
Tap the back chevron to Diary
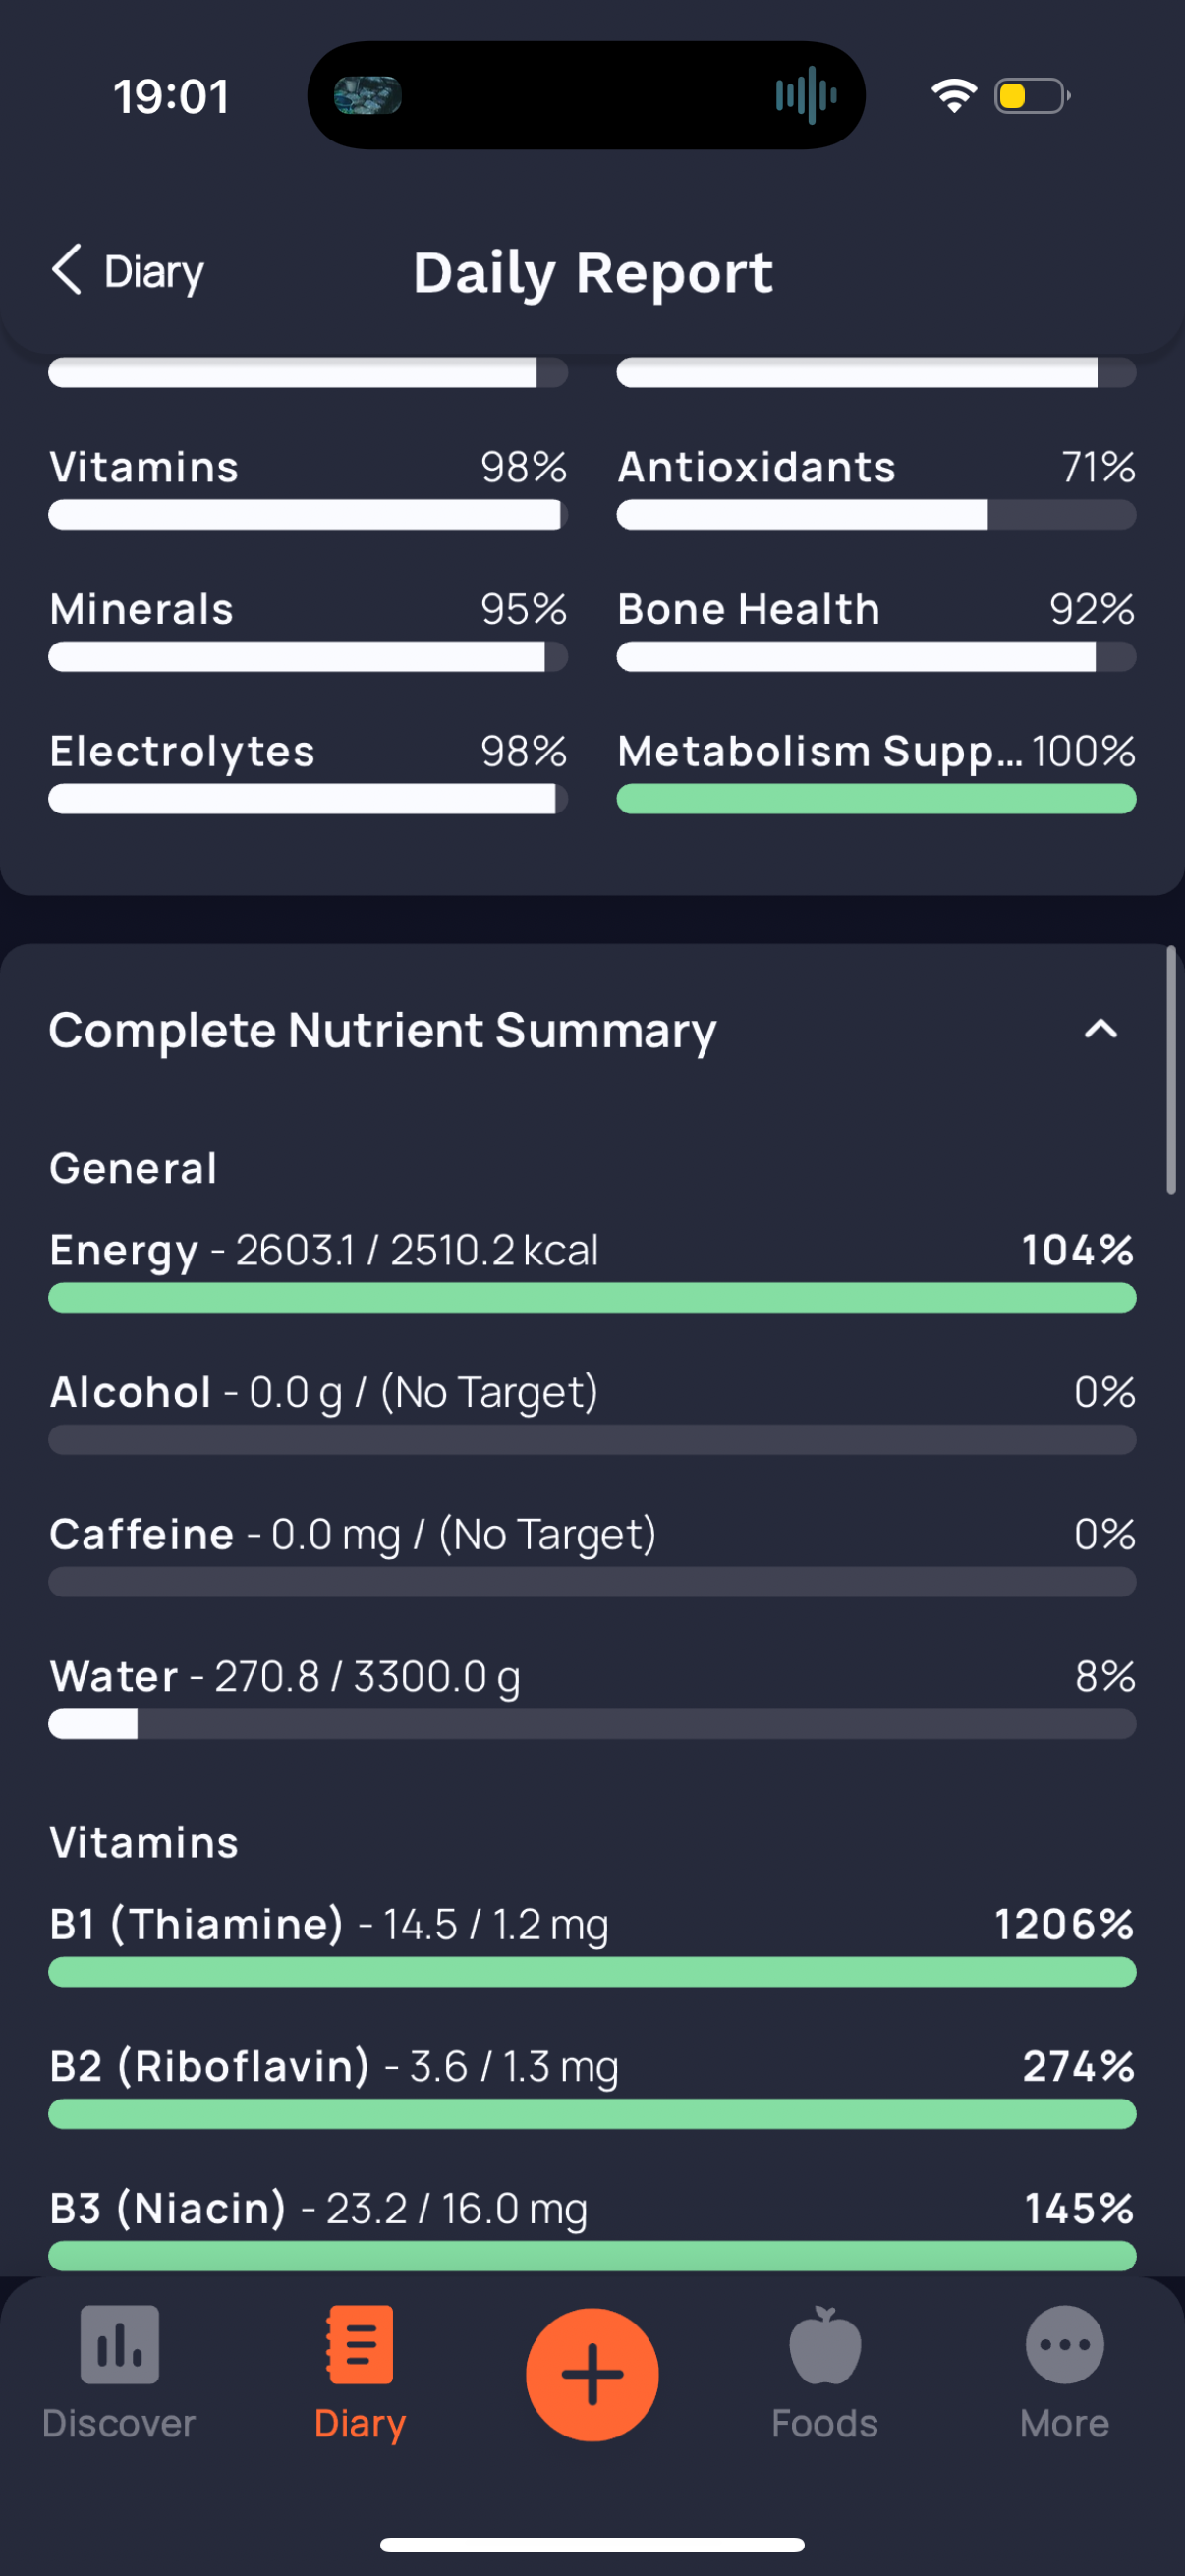tap(67, 270)
